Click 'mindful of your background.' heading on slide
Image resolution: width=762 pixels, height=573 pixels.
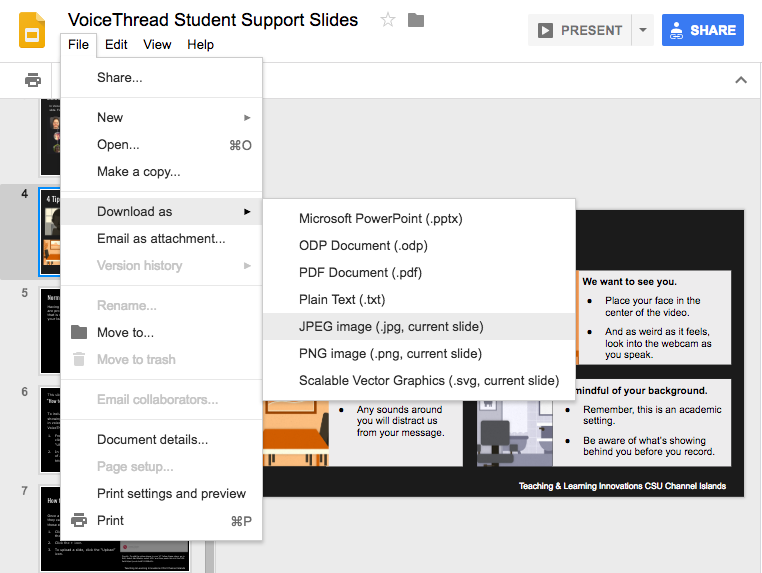point(641,391)
